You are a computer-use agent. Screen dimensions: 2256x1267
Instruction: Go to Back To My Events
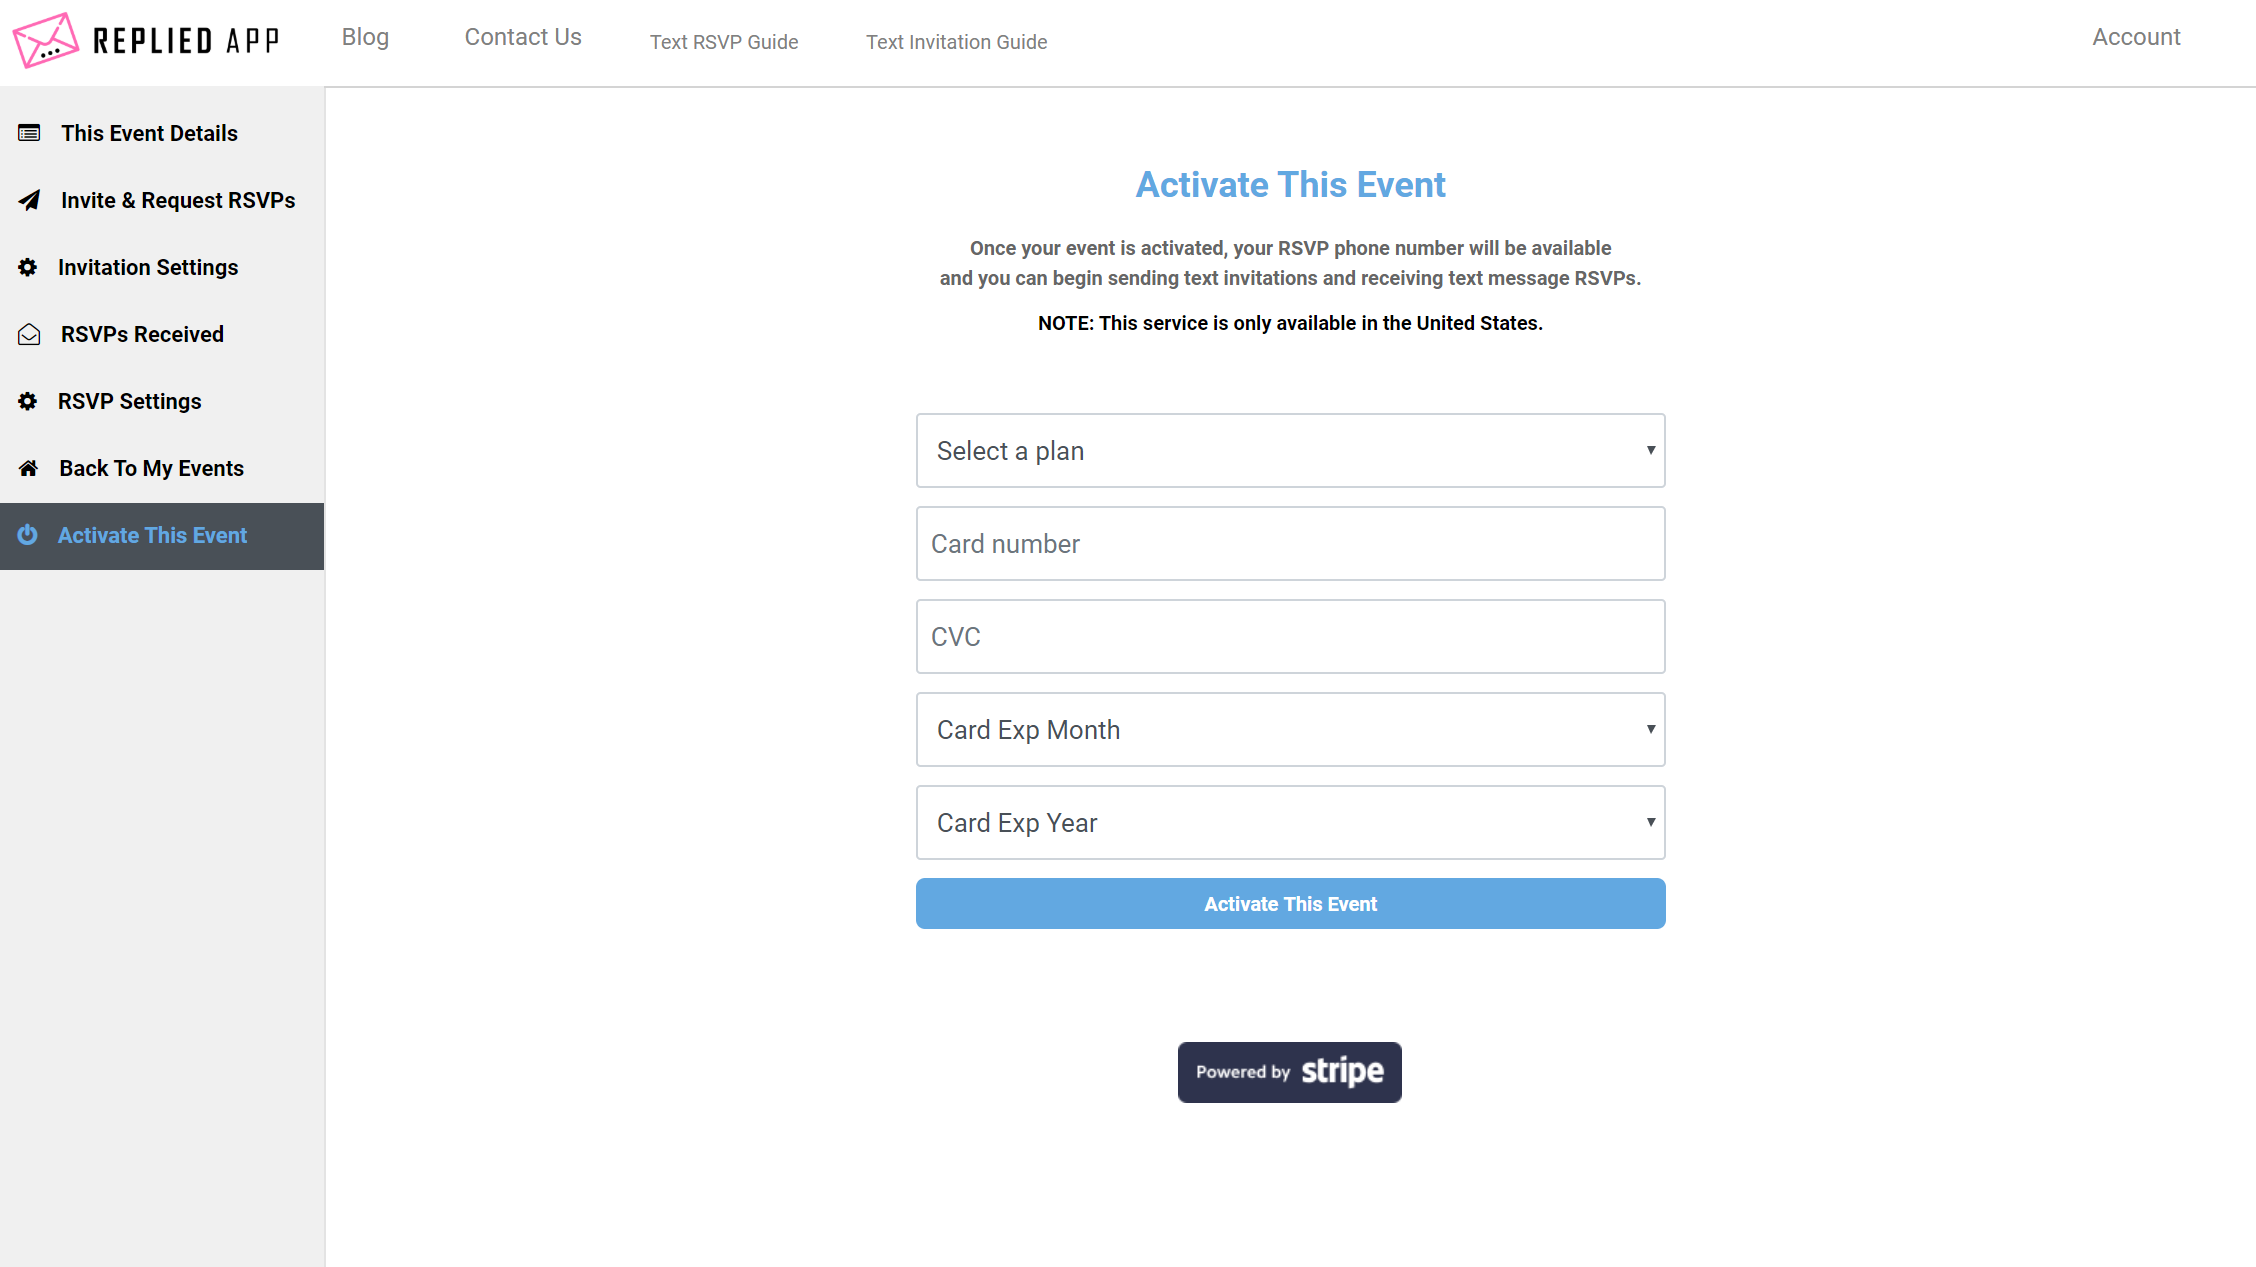pos(151,467)
